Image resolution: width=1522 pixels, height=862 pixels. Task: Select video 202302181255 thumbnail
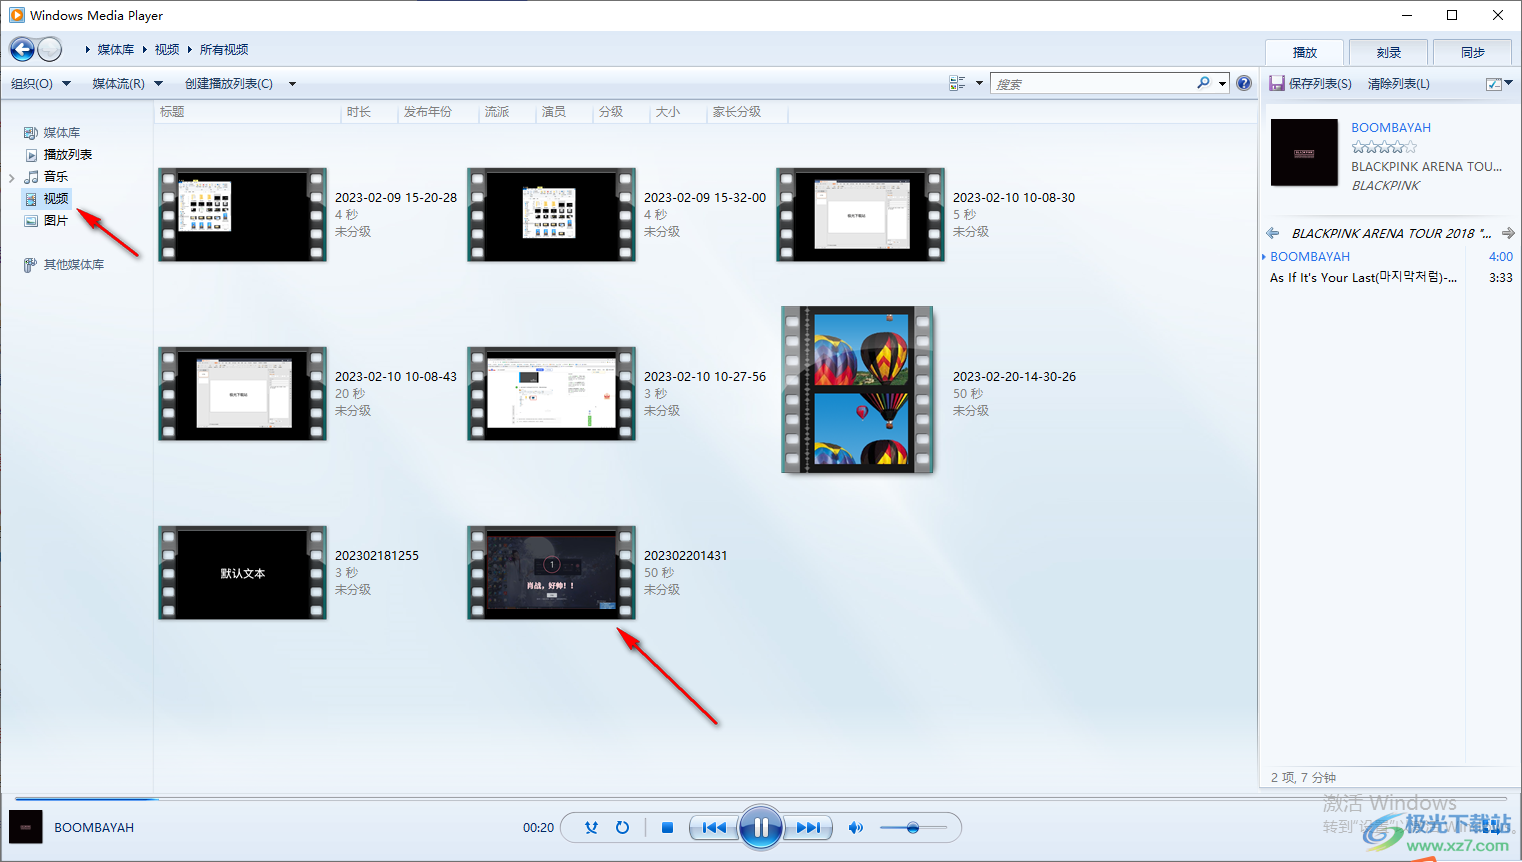[242, 573]
